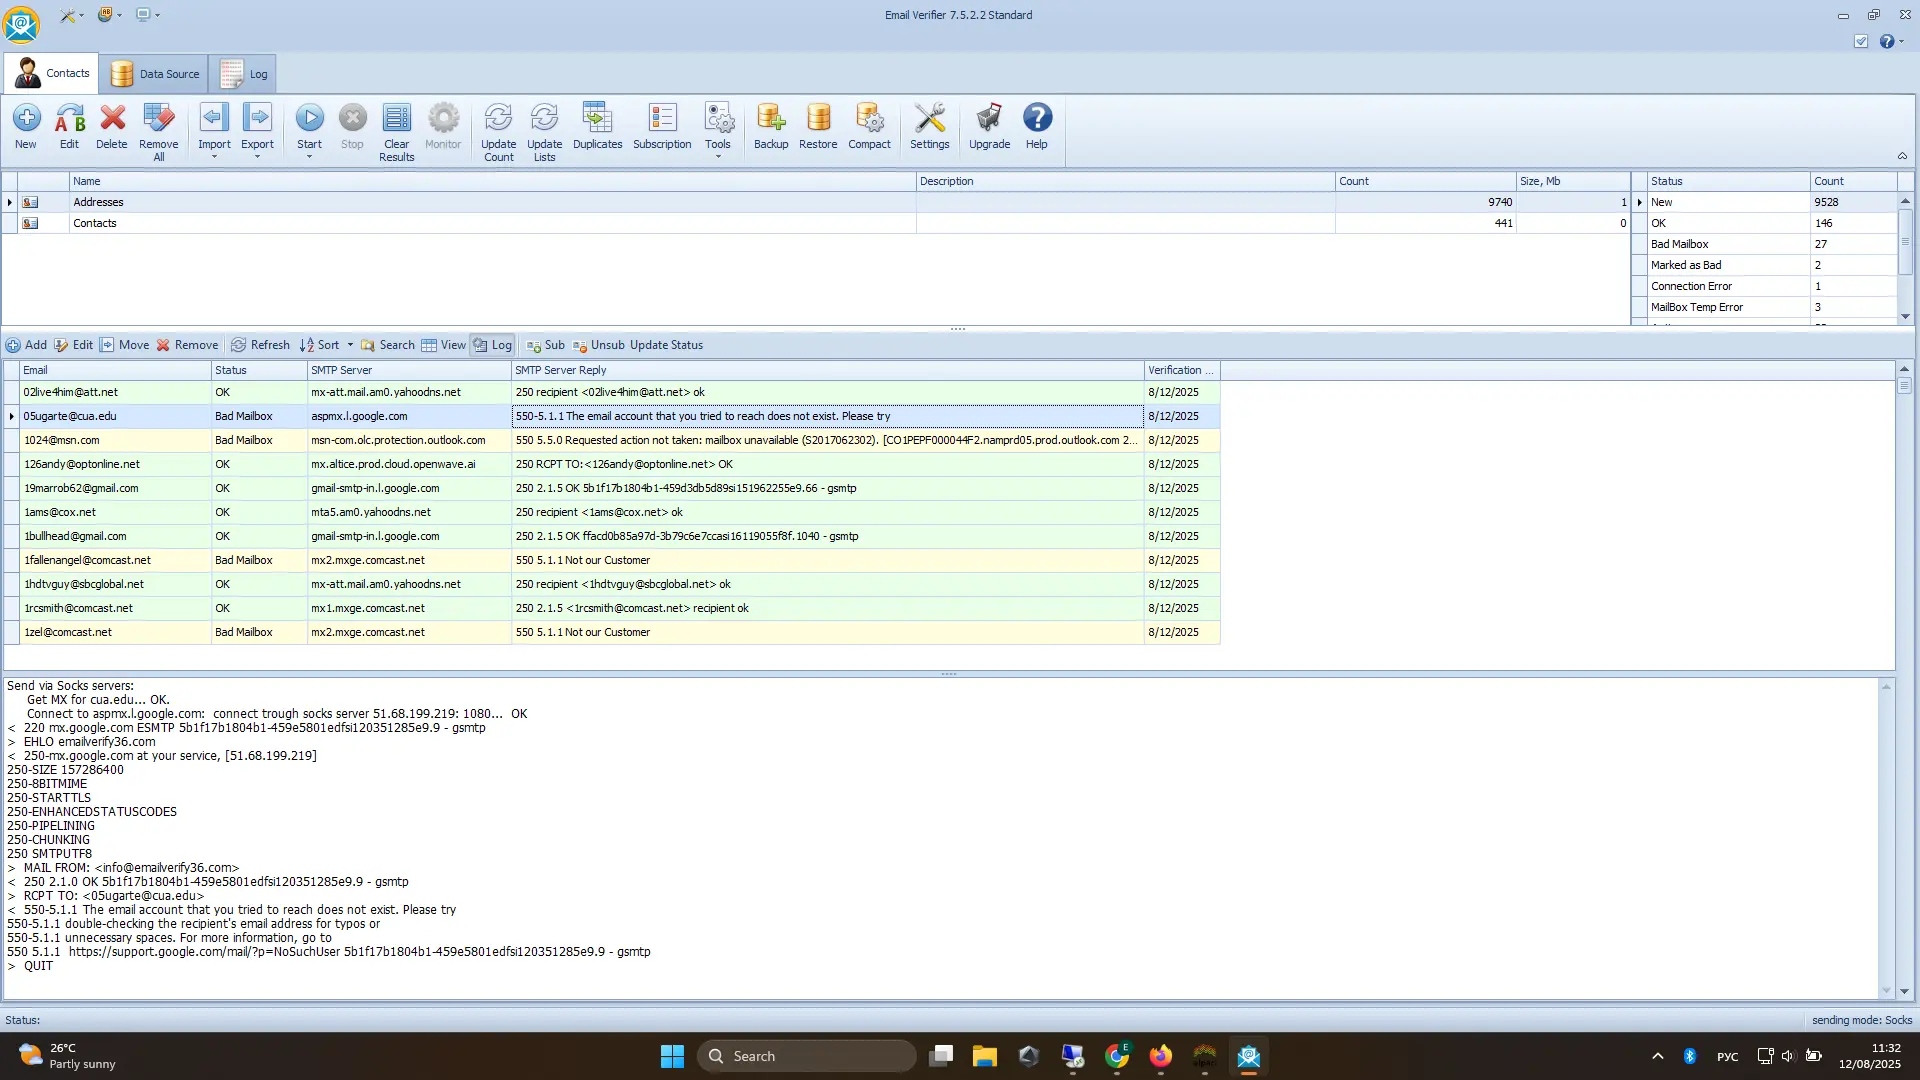Click the Sub button

(x=546, y=345)
